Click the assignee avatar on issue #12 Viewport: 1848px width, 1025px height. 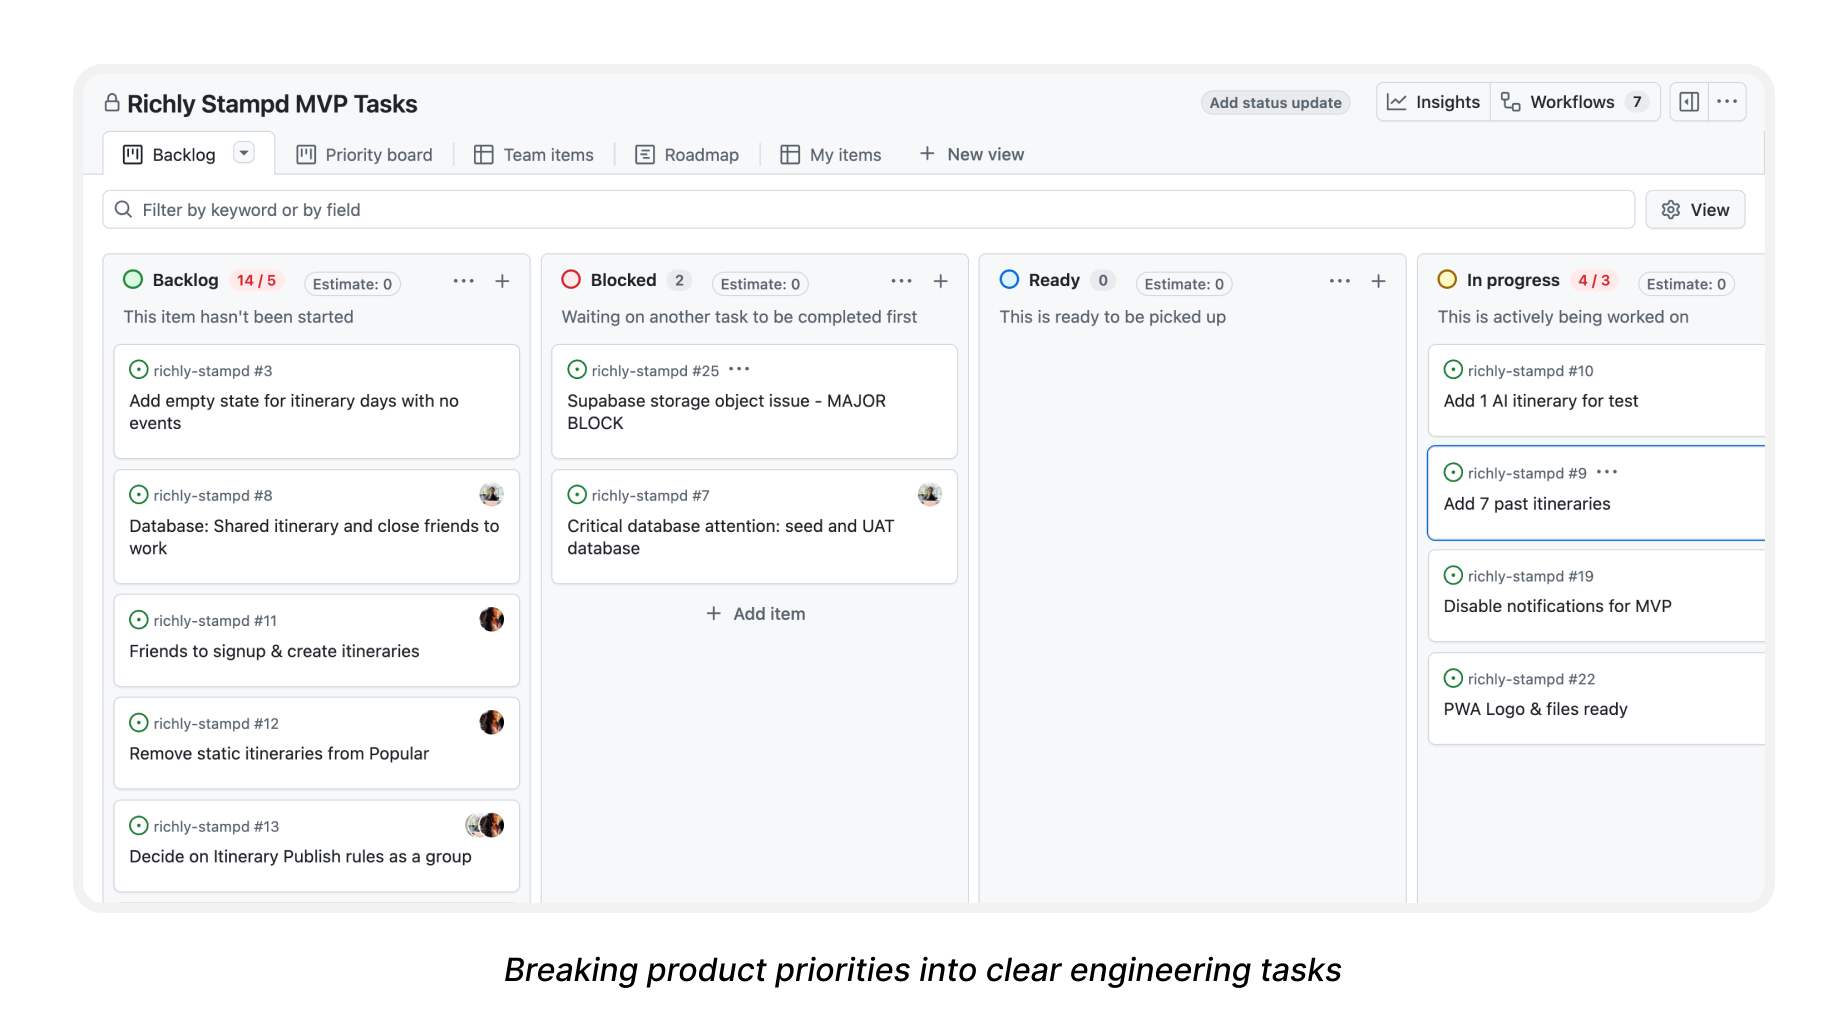[491, 722]
